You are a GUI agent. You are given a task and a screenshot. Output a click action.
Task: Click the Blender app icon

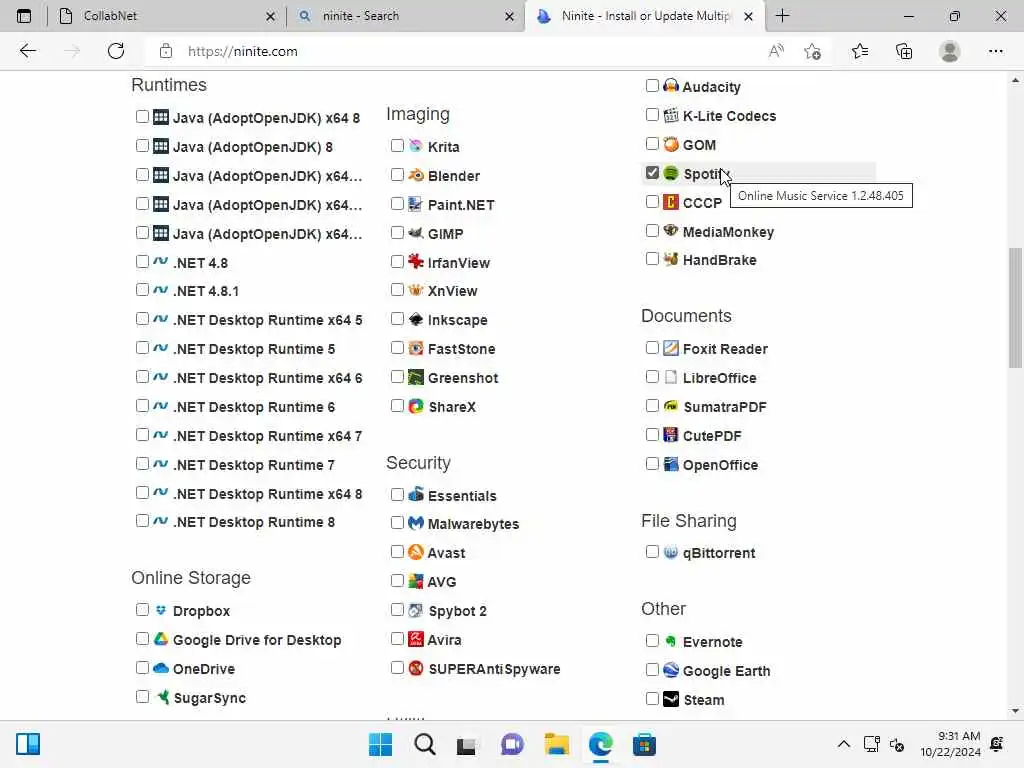pos(415,175)
